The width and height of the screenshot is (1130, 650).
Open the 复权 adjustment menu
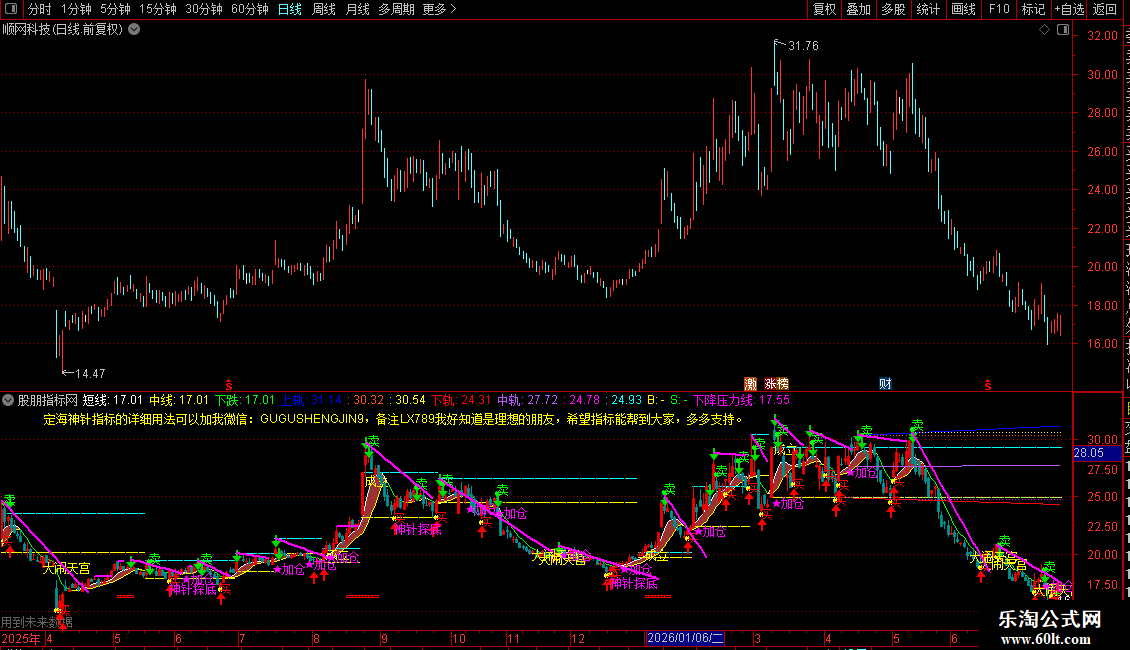click(x=824, y=9)
